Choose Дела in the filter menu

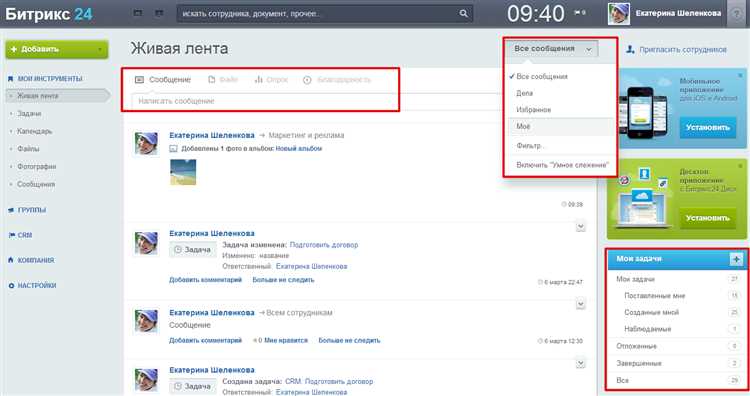[524, 93]
